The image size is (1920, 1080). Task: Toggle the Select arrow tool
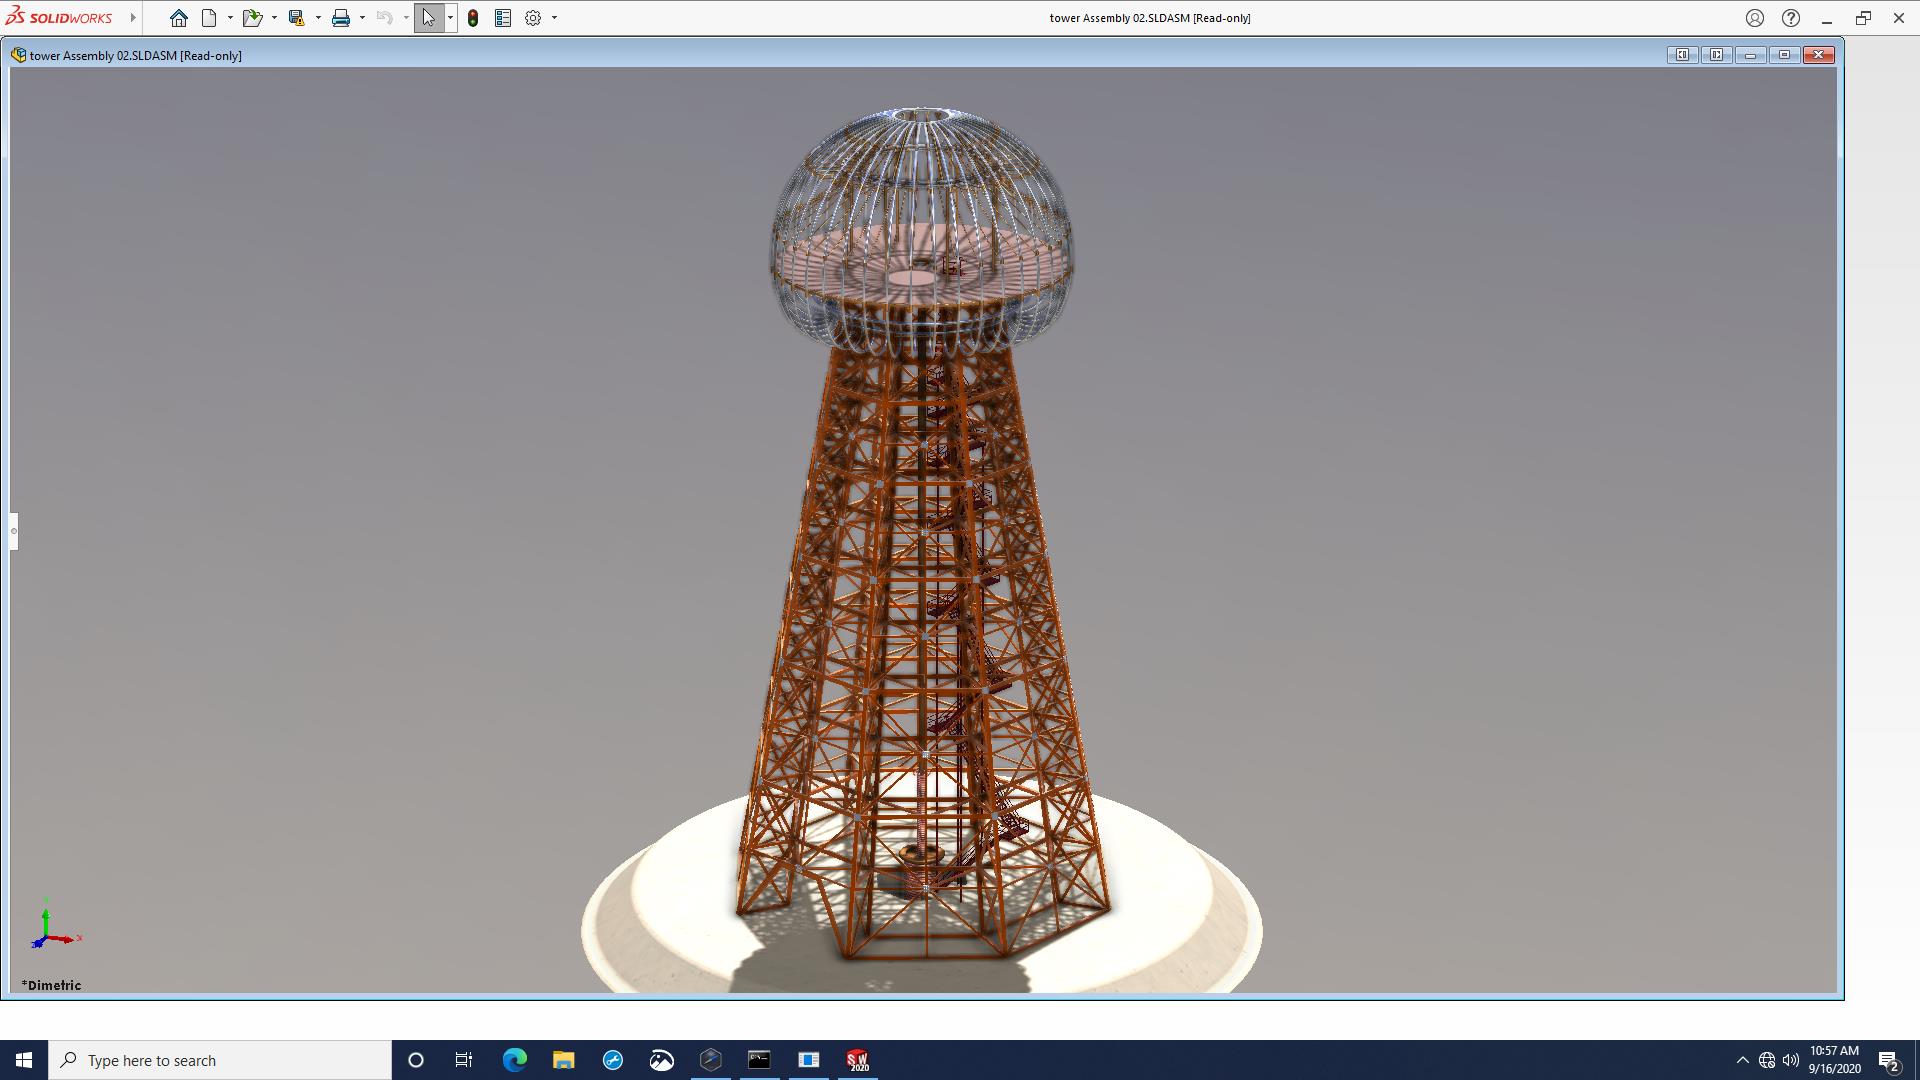428,18
